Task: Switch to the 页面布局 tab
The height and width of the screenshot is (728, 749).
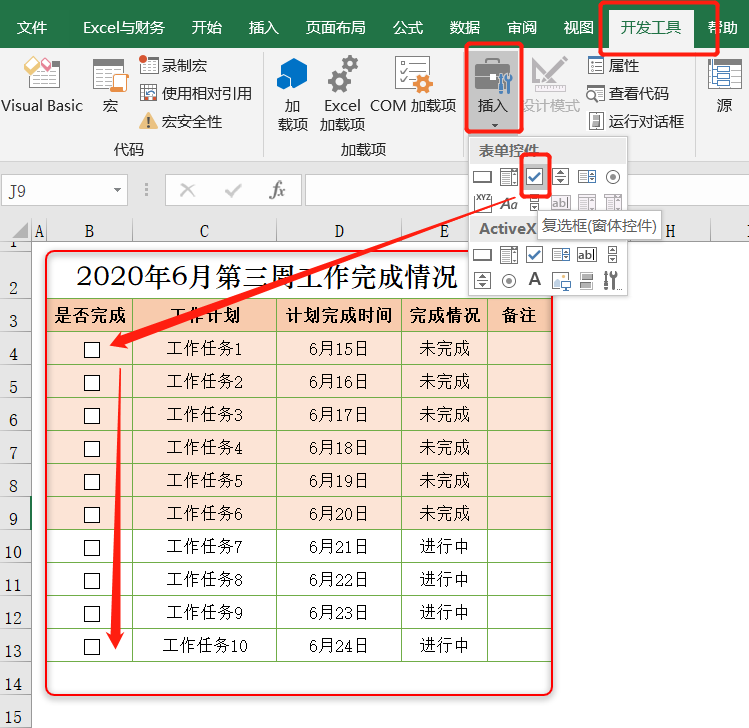Action: 335,28
